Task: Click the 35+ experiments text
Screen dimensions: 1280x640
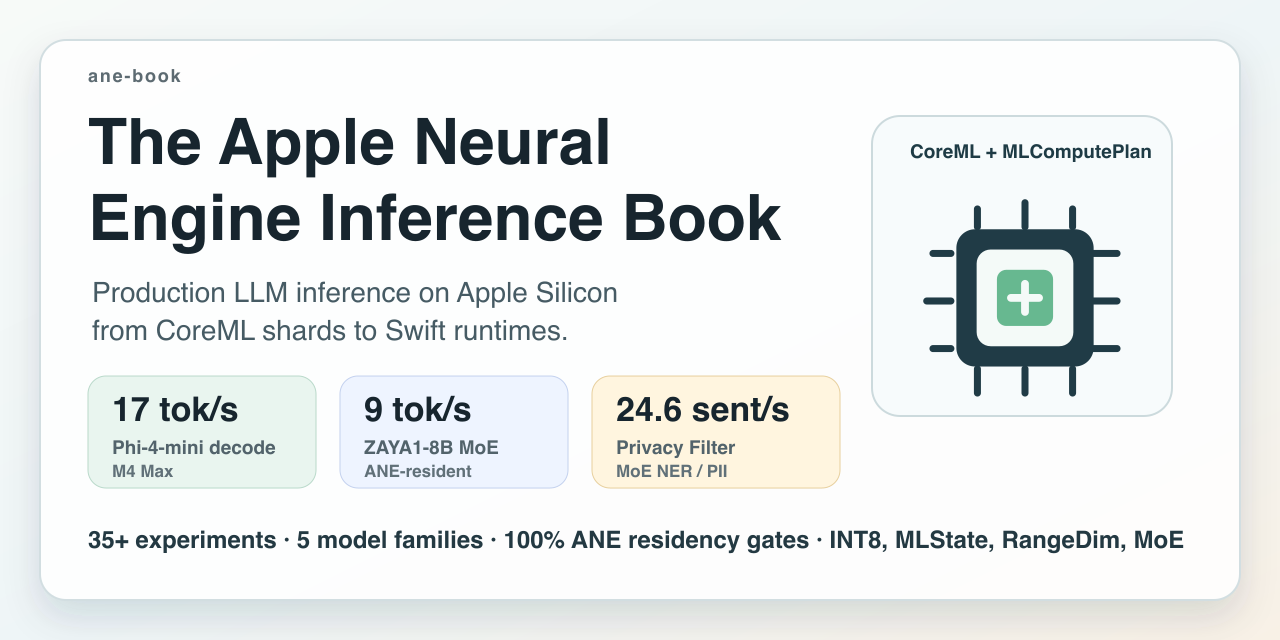Action: coord(182,541)
